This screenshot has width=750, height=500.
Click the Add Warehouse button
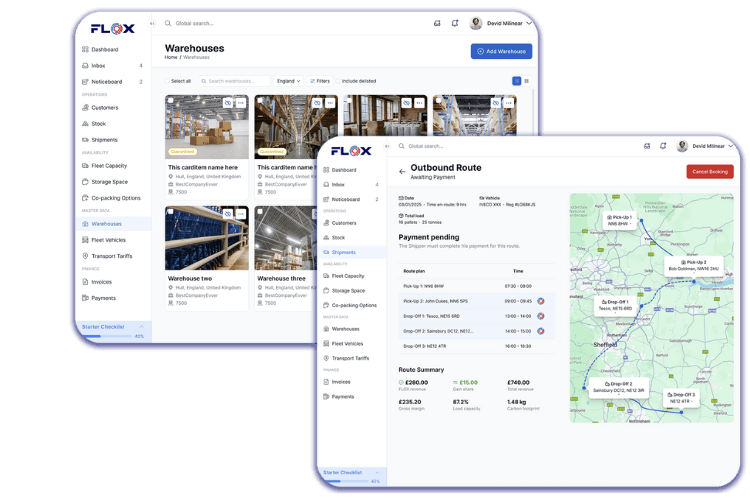pyautogui.click(x=501, y=51)
